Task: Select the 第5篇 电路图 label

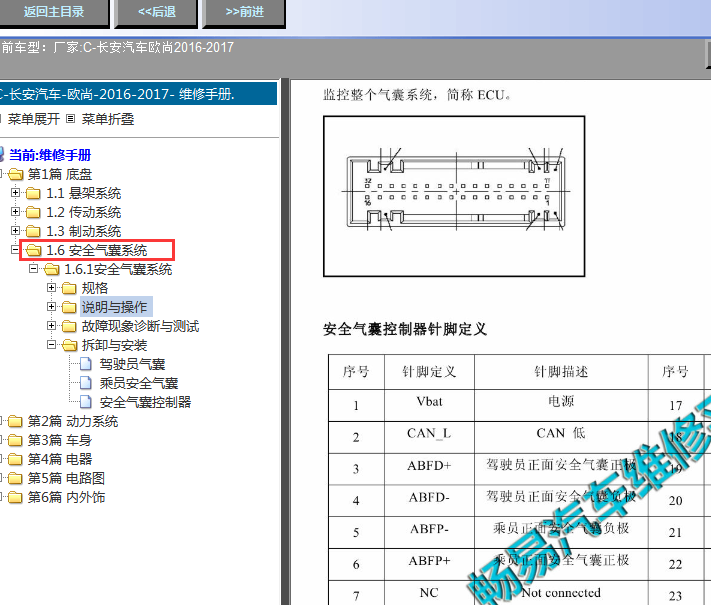Action: point(66,478)
